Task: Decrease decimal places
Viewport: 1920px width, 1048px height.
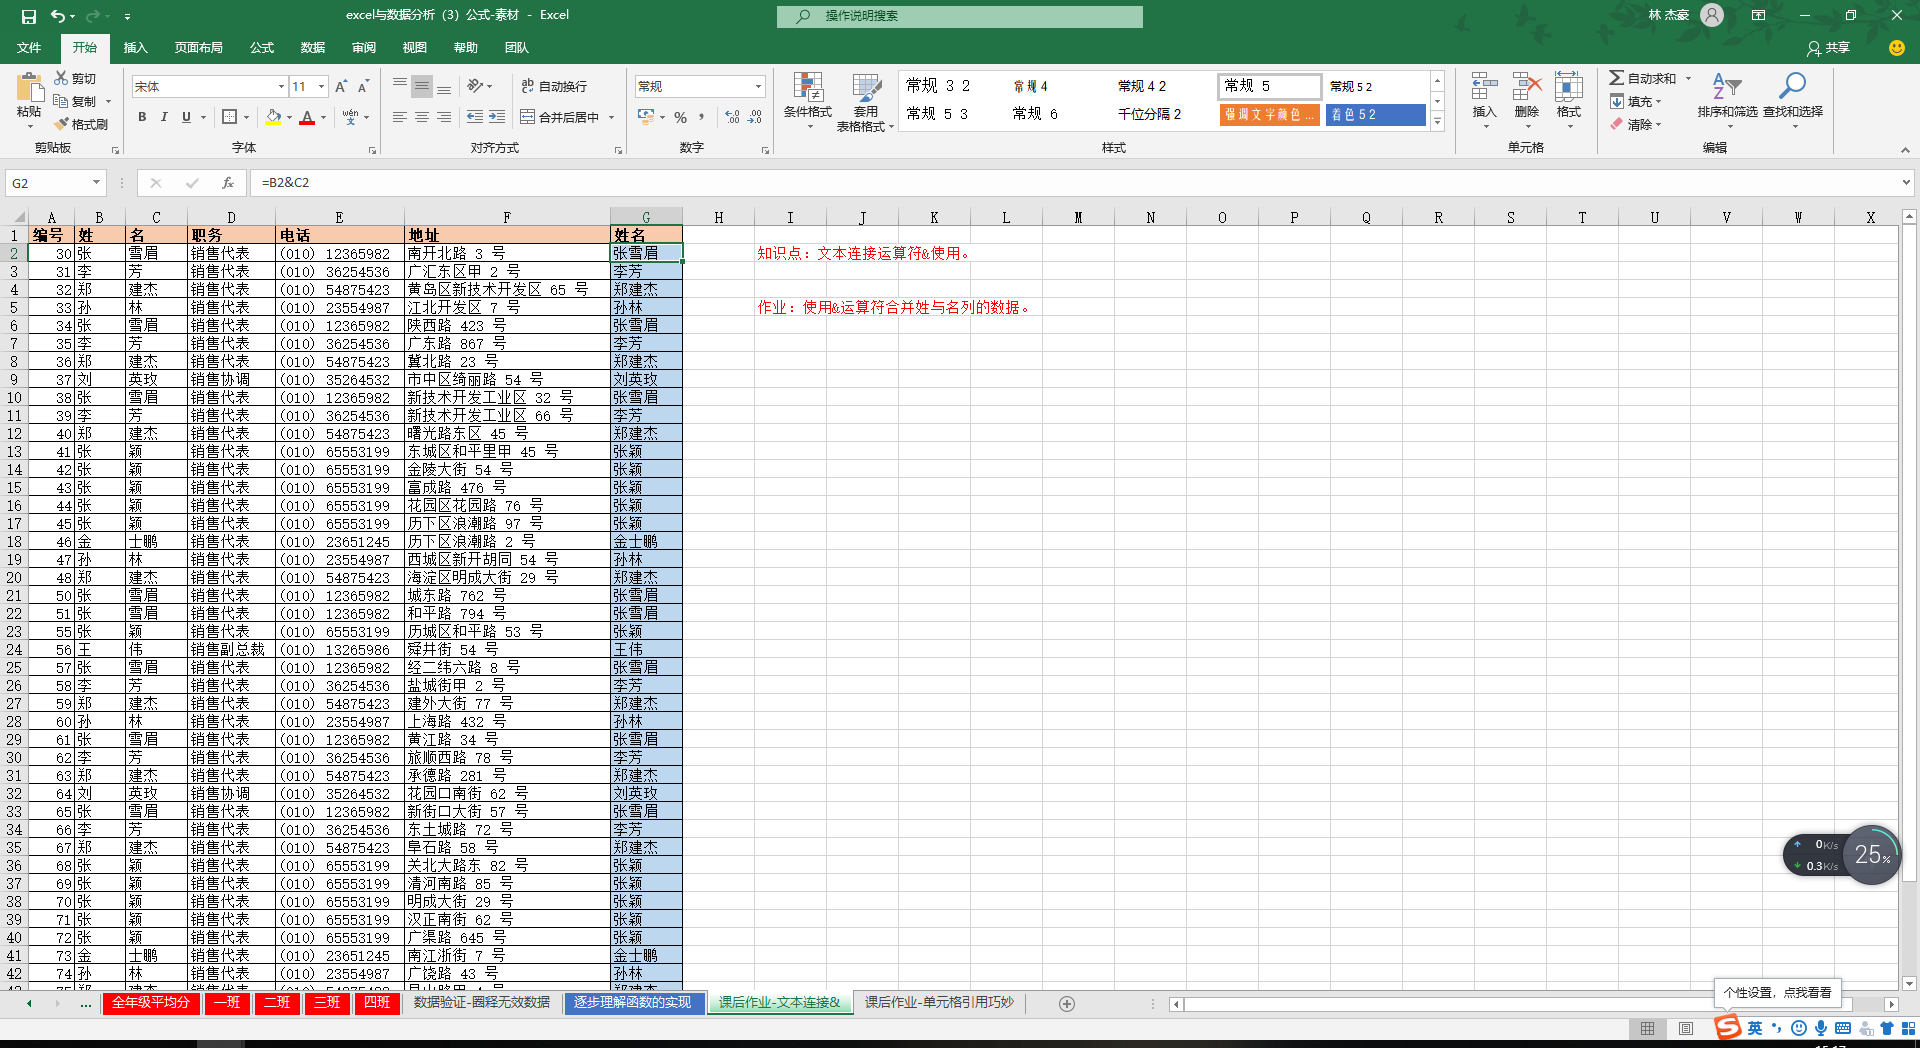Action: click(756, 117)
